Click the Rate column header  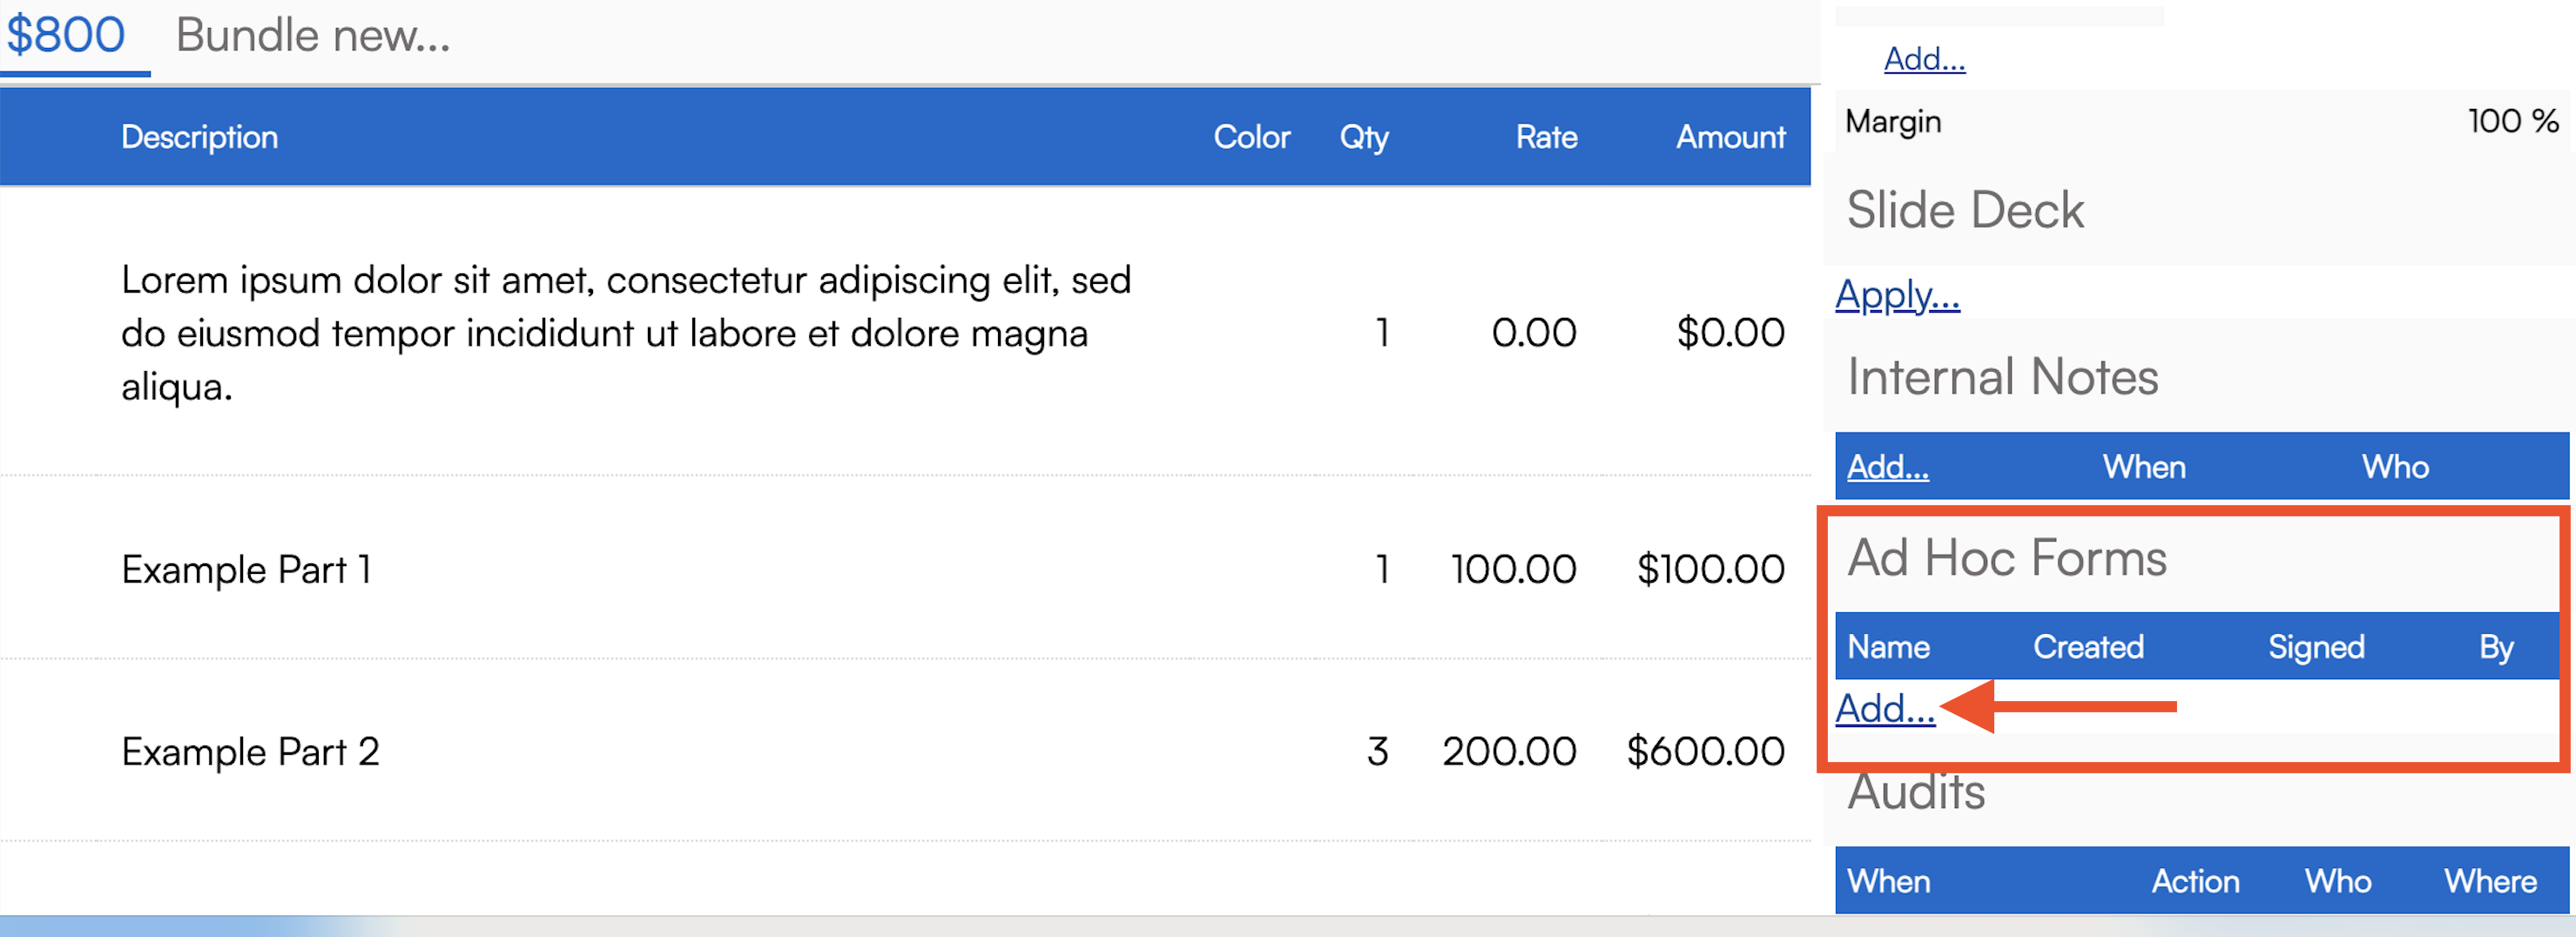pyautogui.click(x=1545, y=137)
